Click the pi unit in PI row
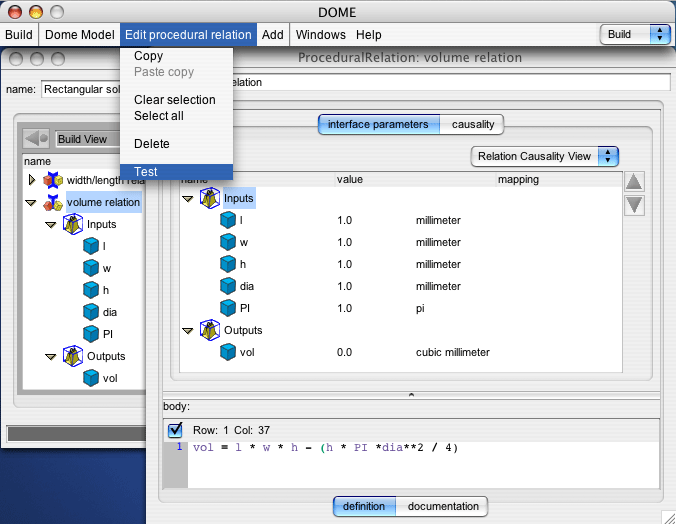 pos(420,309)
